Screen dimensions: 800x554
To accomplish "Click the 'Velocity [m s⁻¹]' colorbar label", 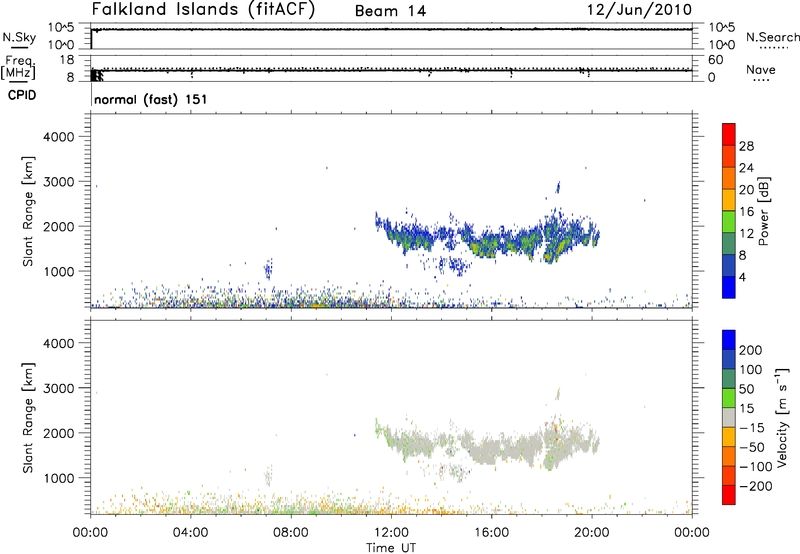I will coord(781,417).
